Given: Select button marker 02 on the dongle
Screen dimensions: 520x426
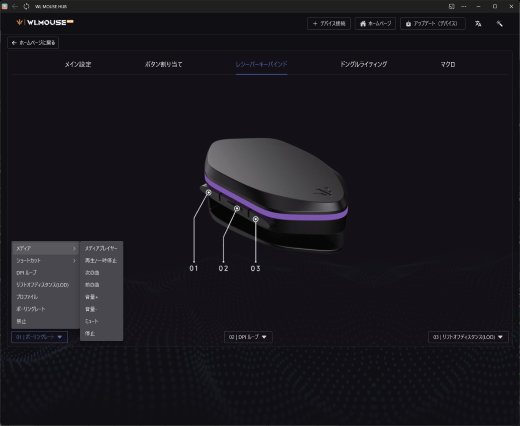Looking at the screenshot, I should coord(237,208).
